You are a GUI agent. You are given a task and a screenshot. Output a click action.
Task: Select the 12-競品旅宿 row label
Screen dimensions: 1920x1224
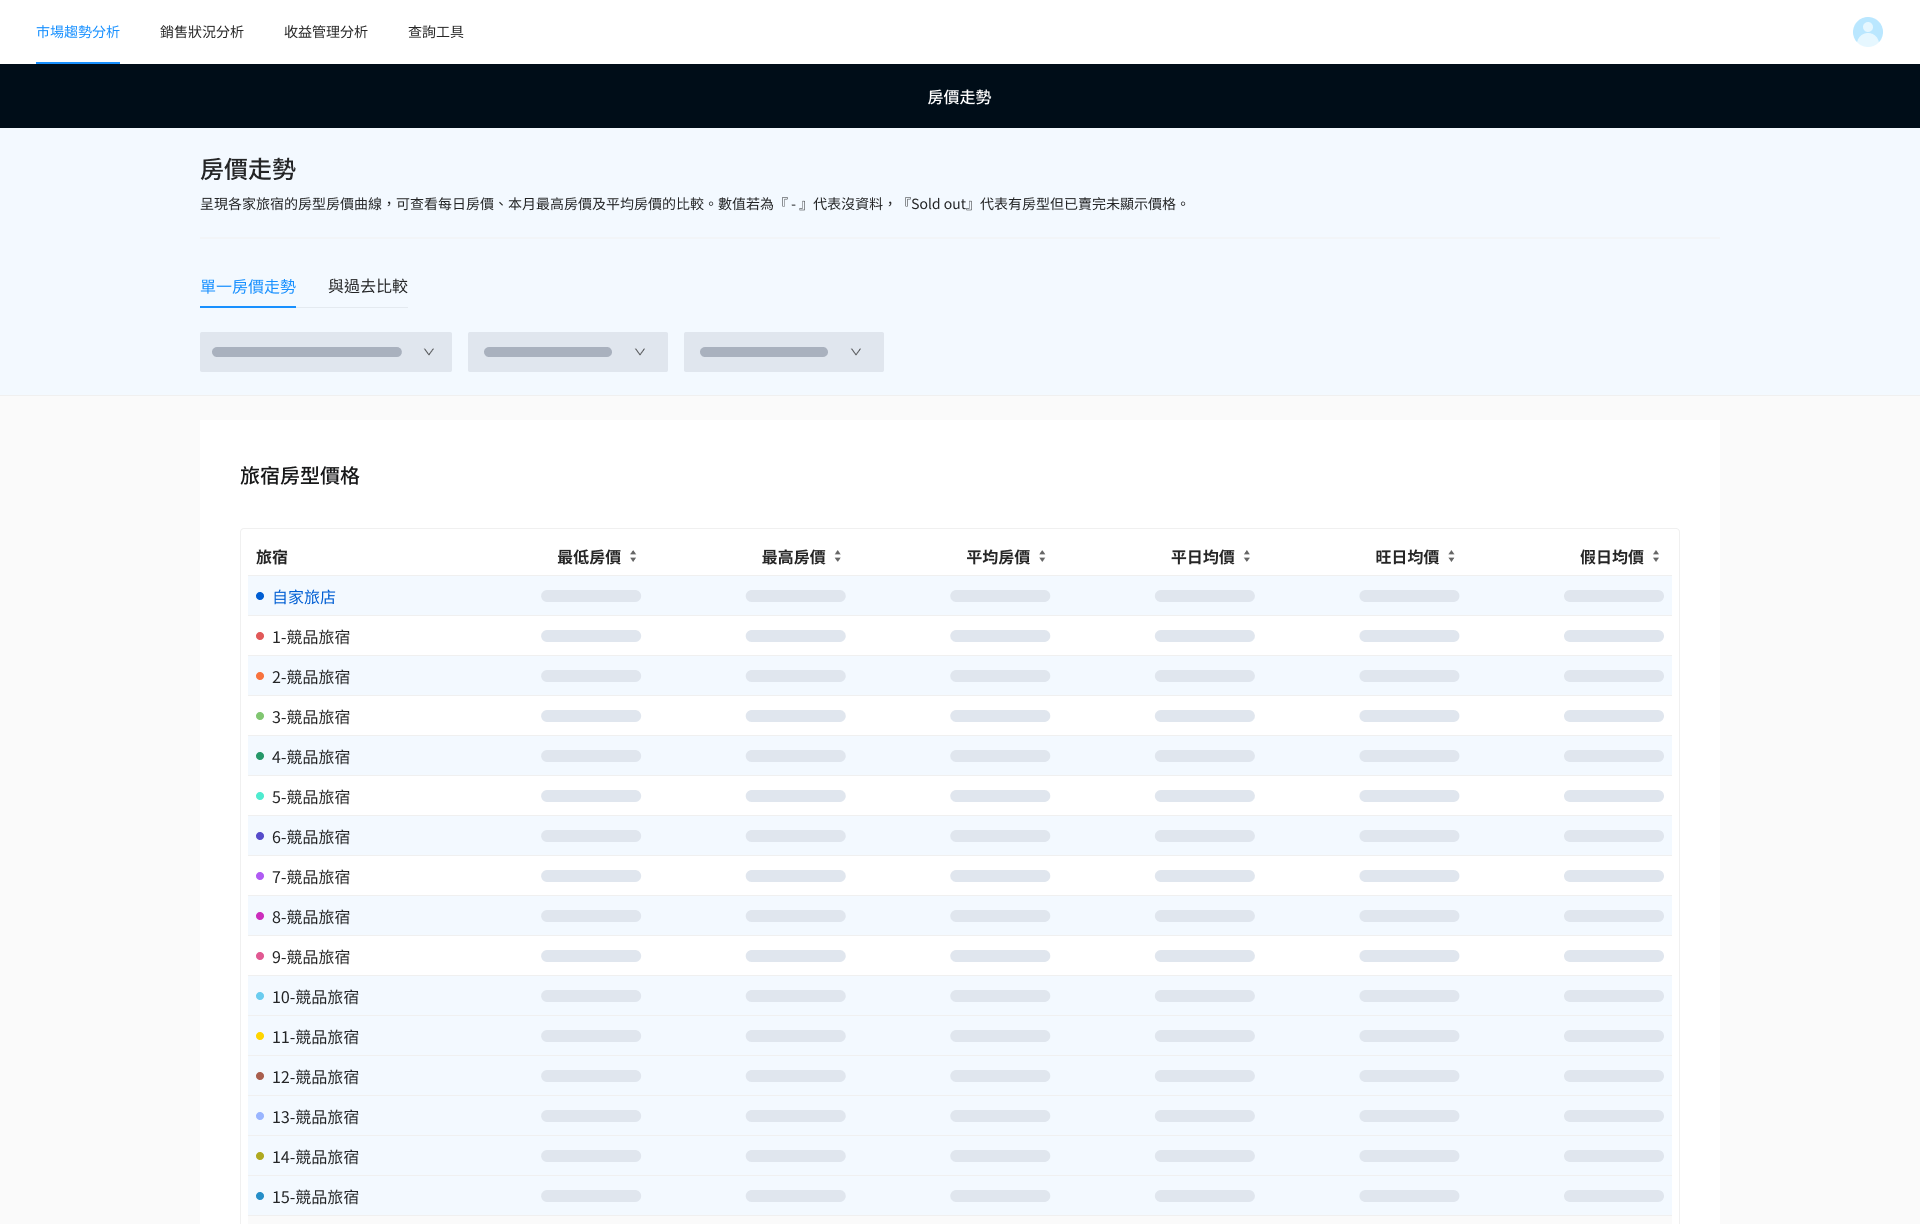[315, 1077]
